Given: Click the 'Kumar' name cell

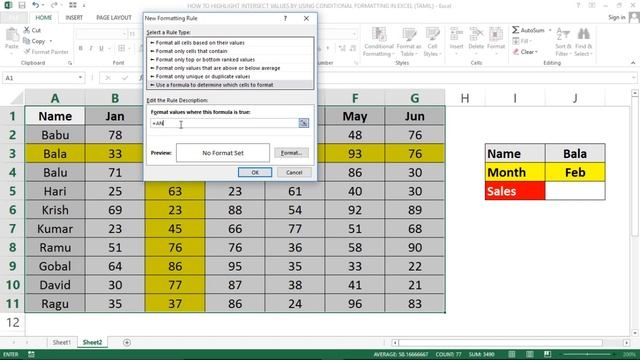Looking at the screenshot, I should 55,229.
